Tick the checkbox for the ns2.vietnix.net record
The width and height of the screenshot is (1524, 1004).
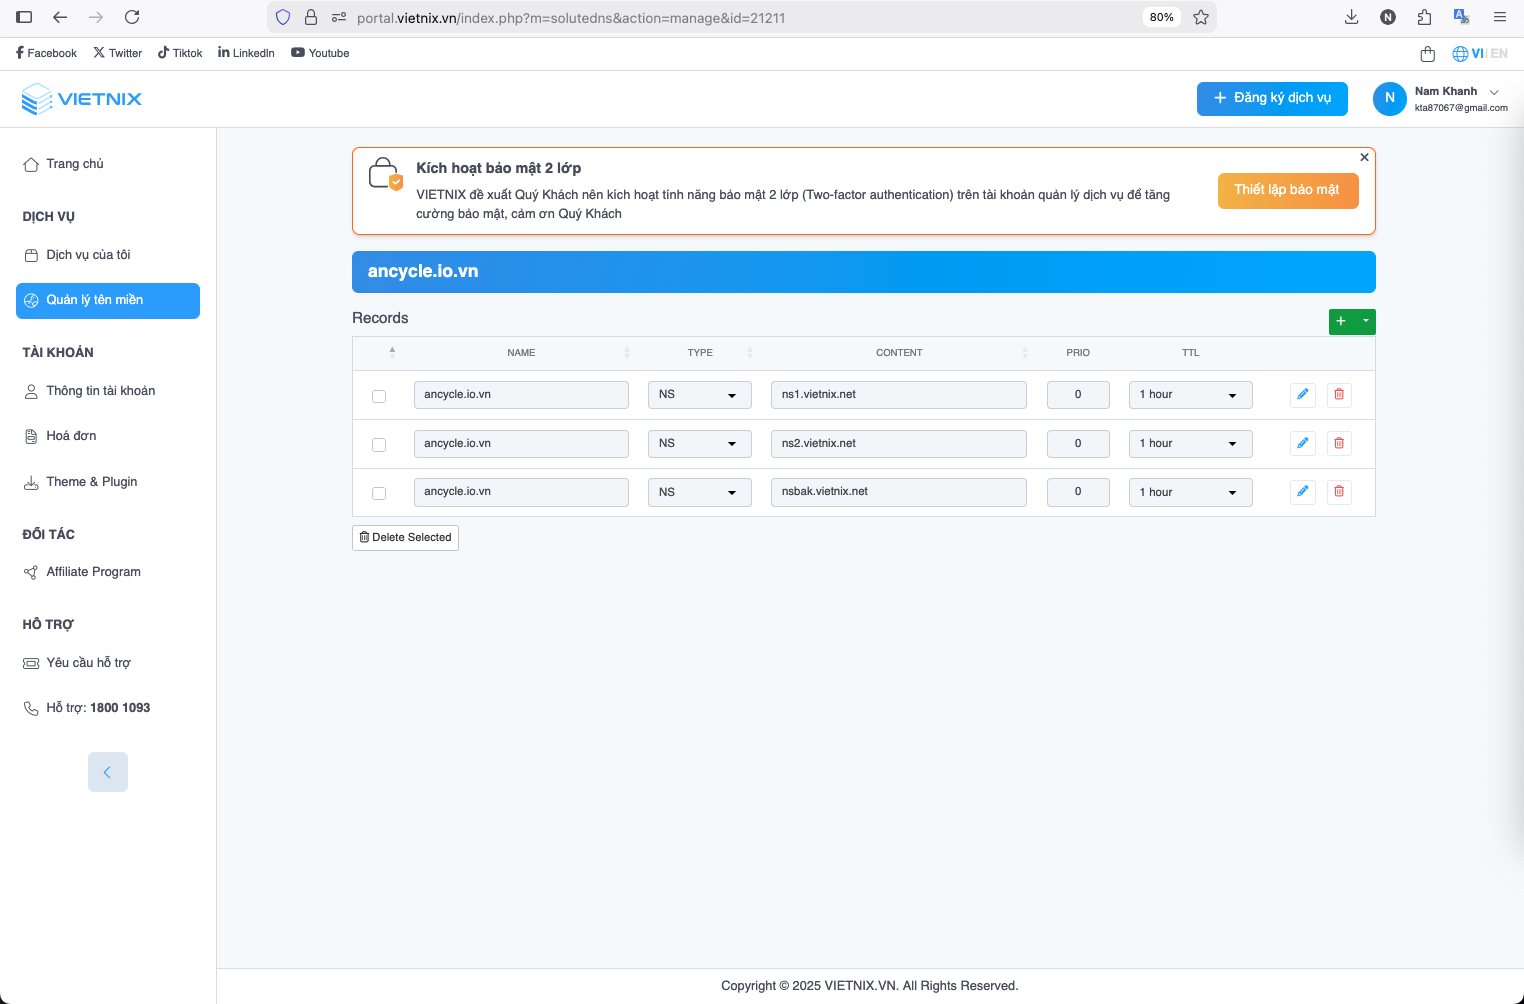(x=379, y=445)
